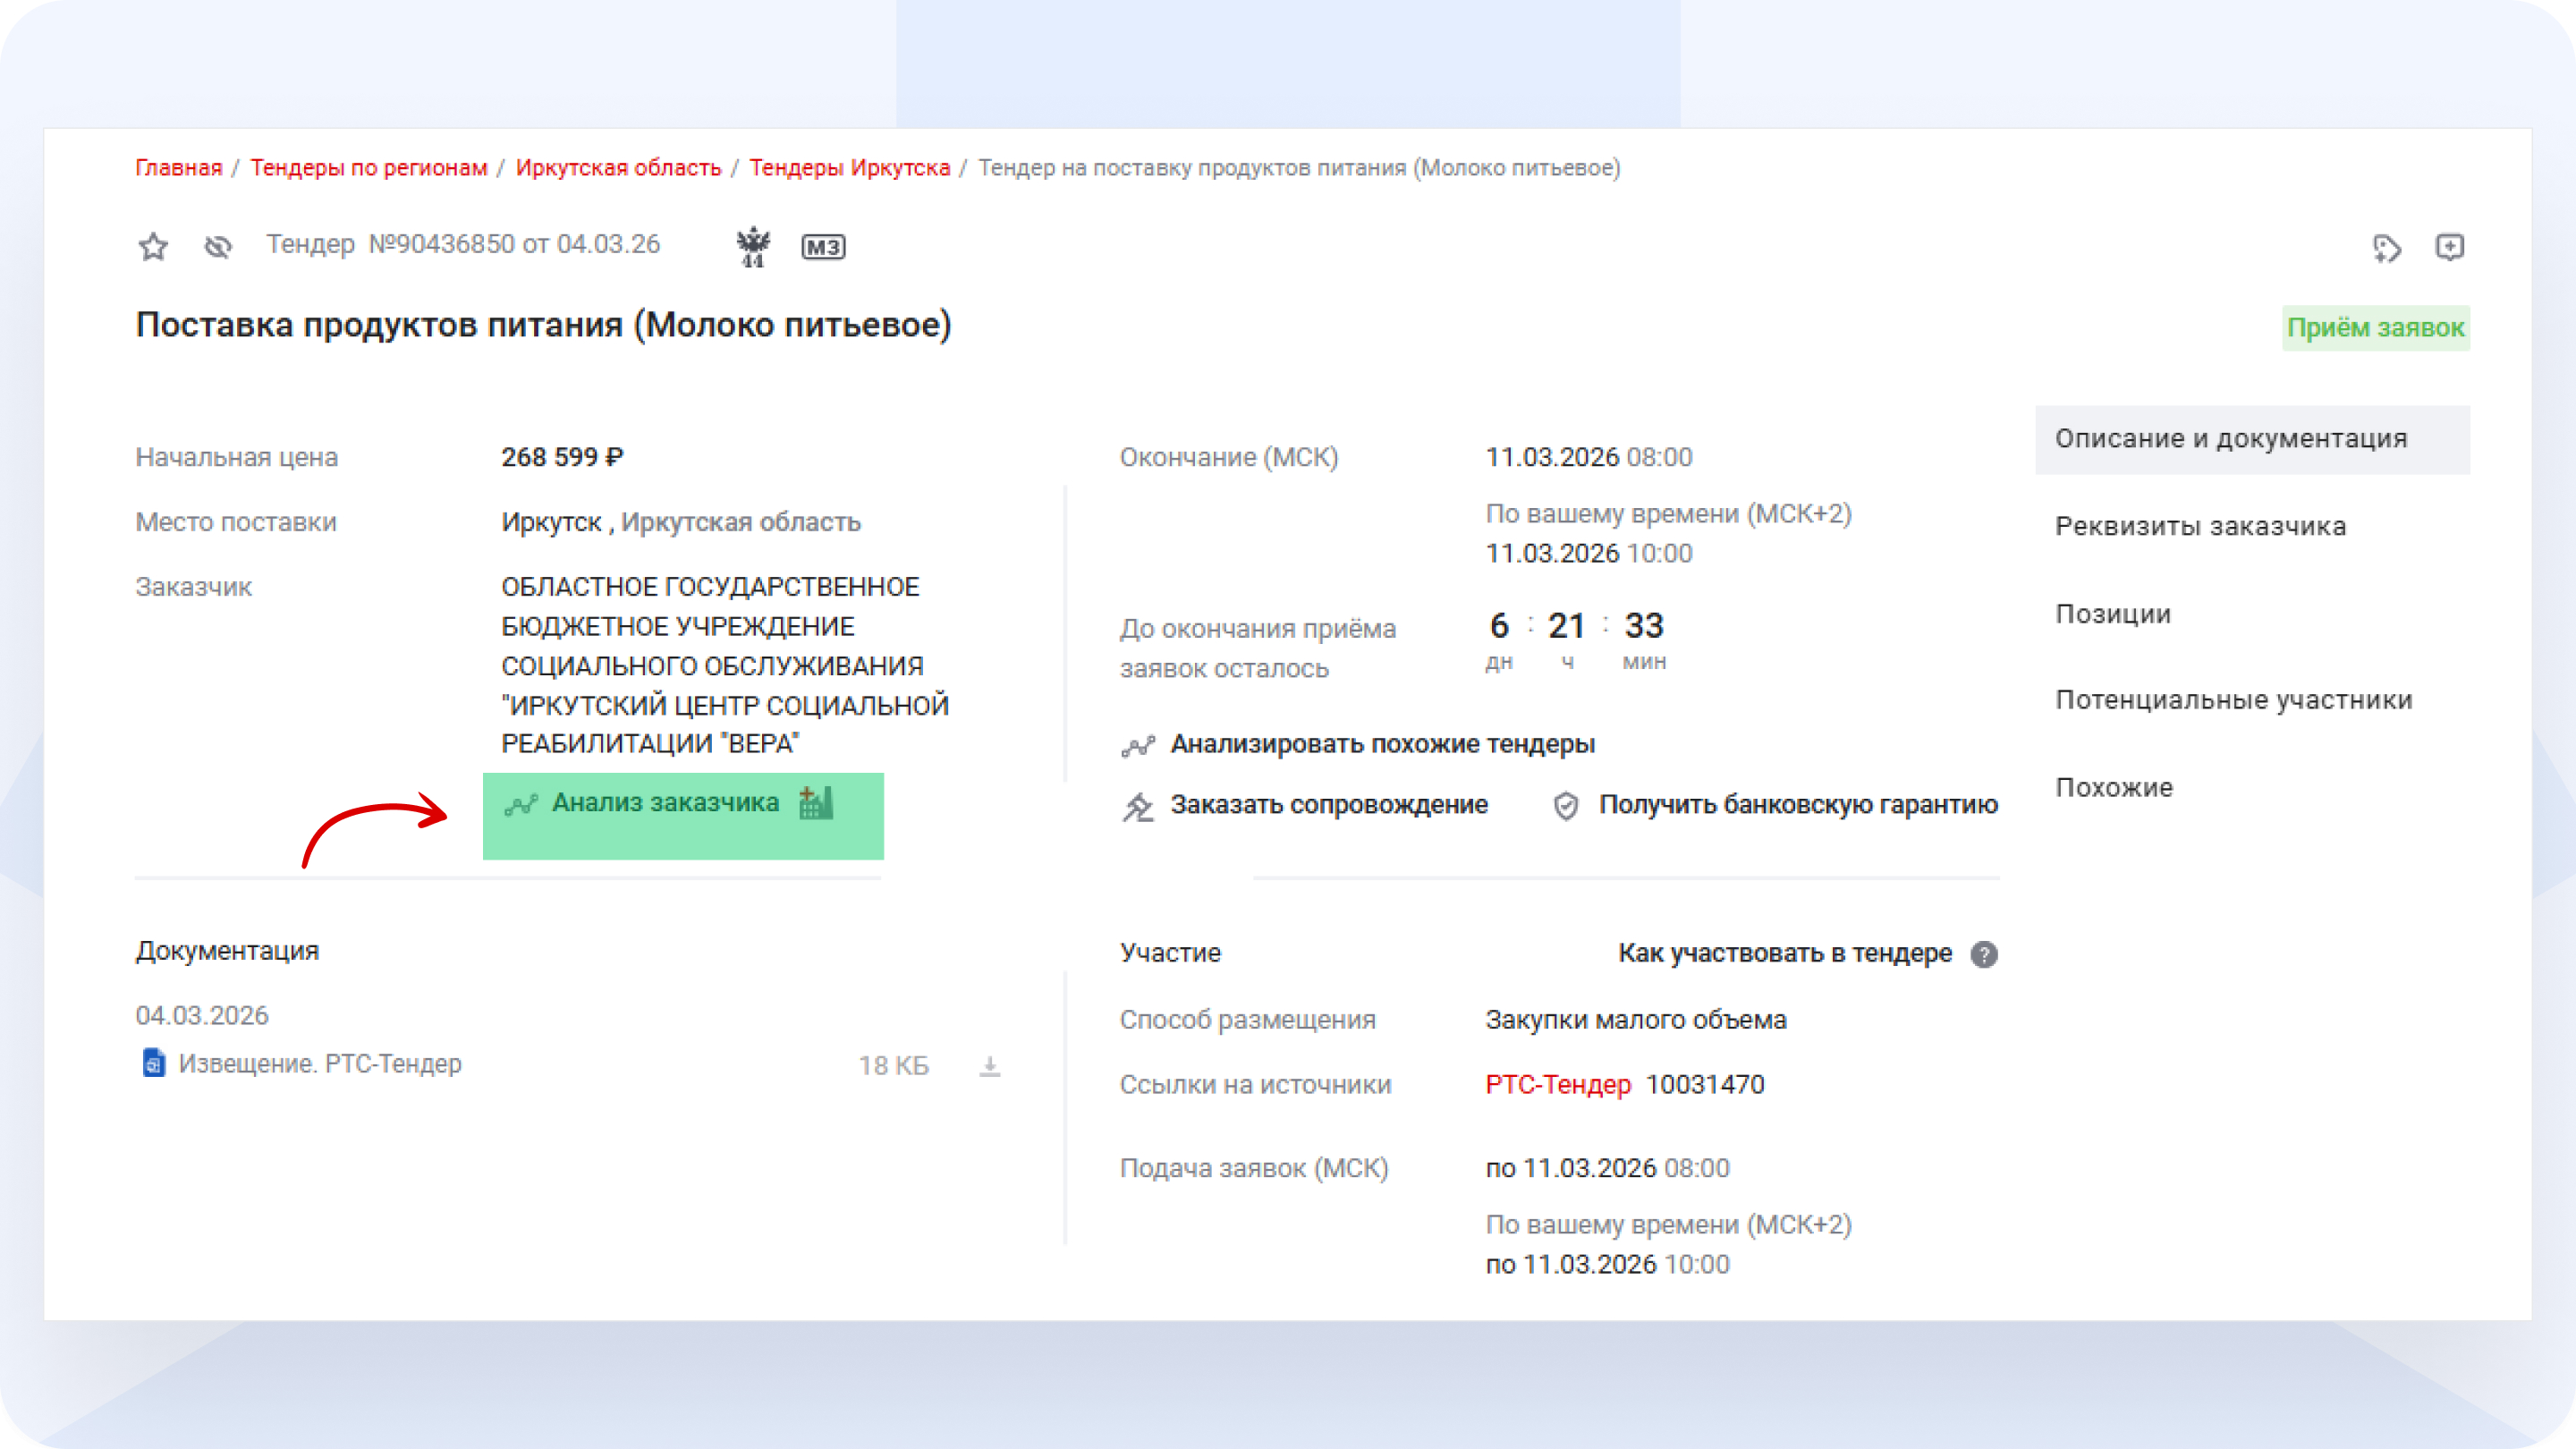
Task: Follow the Тендеры Иркутска breadcrumb link
Action: [849, 167]
